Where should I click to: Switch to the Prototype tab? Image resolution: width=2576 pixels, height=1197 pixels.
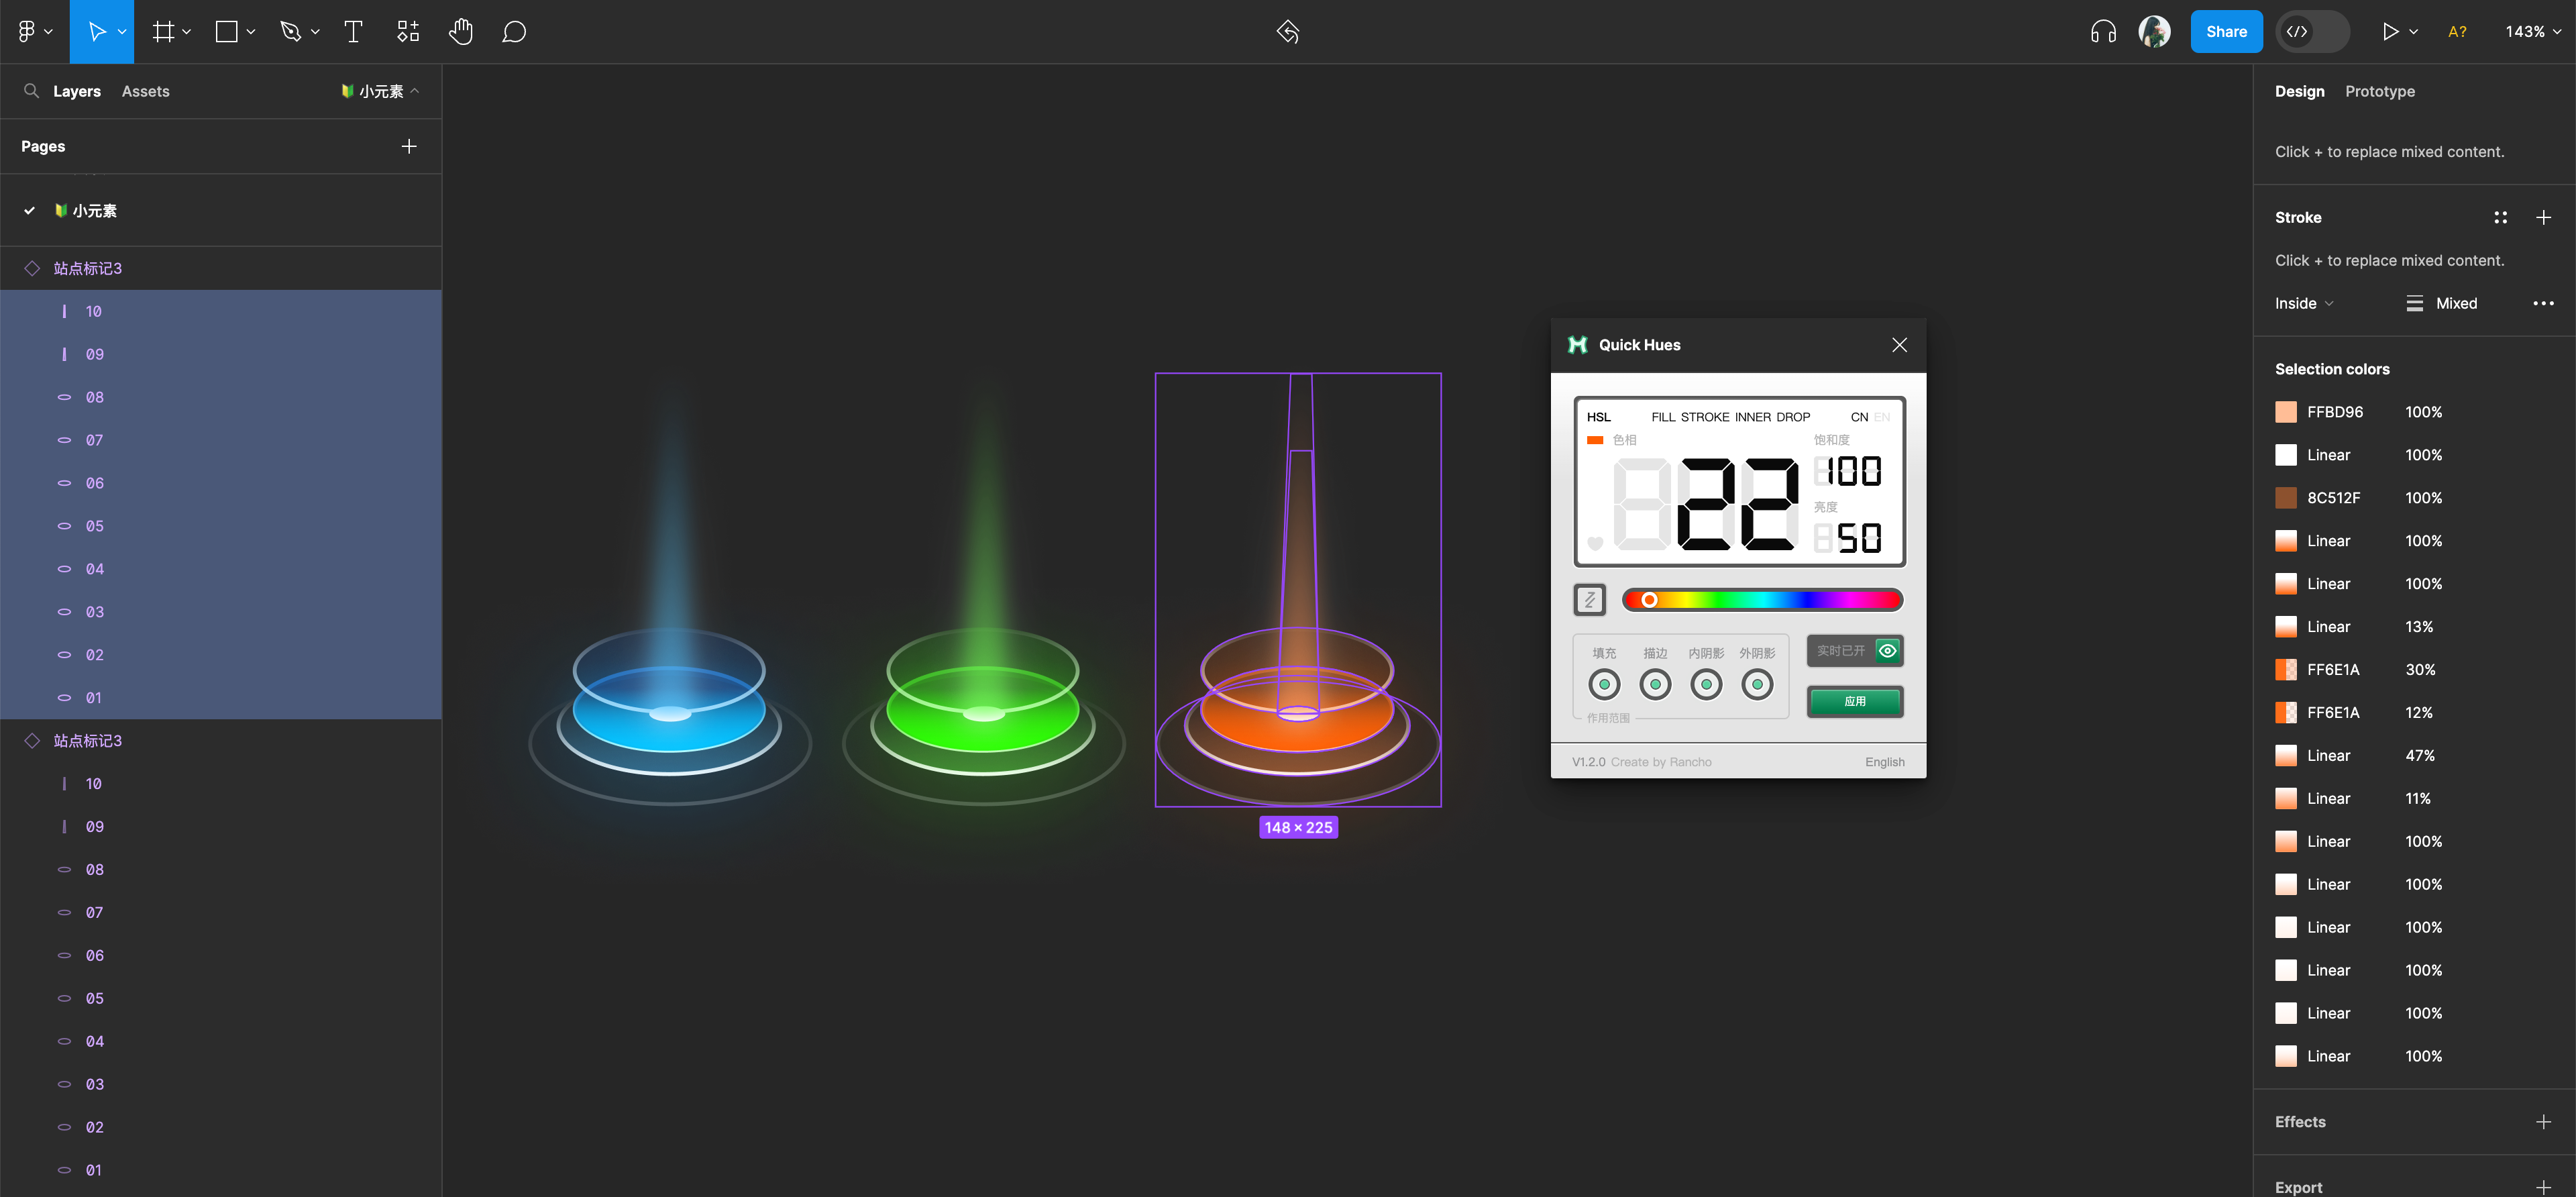point(2379,91)
